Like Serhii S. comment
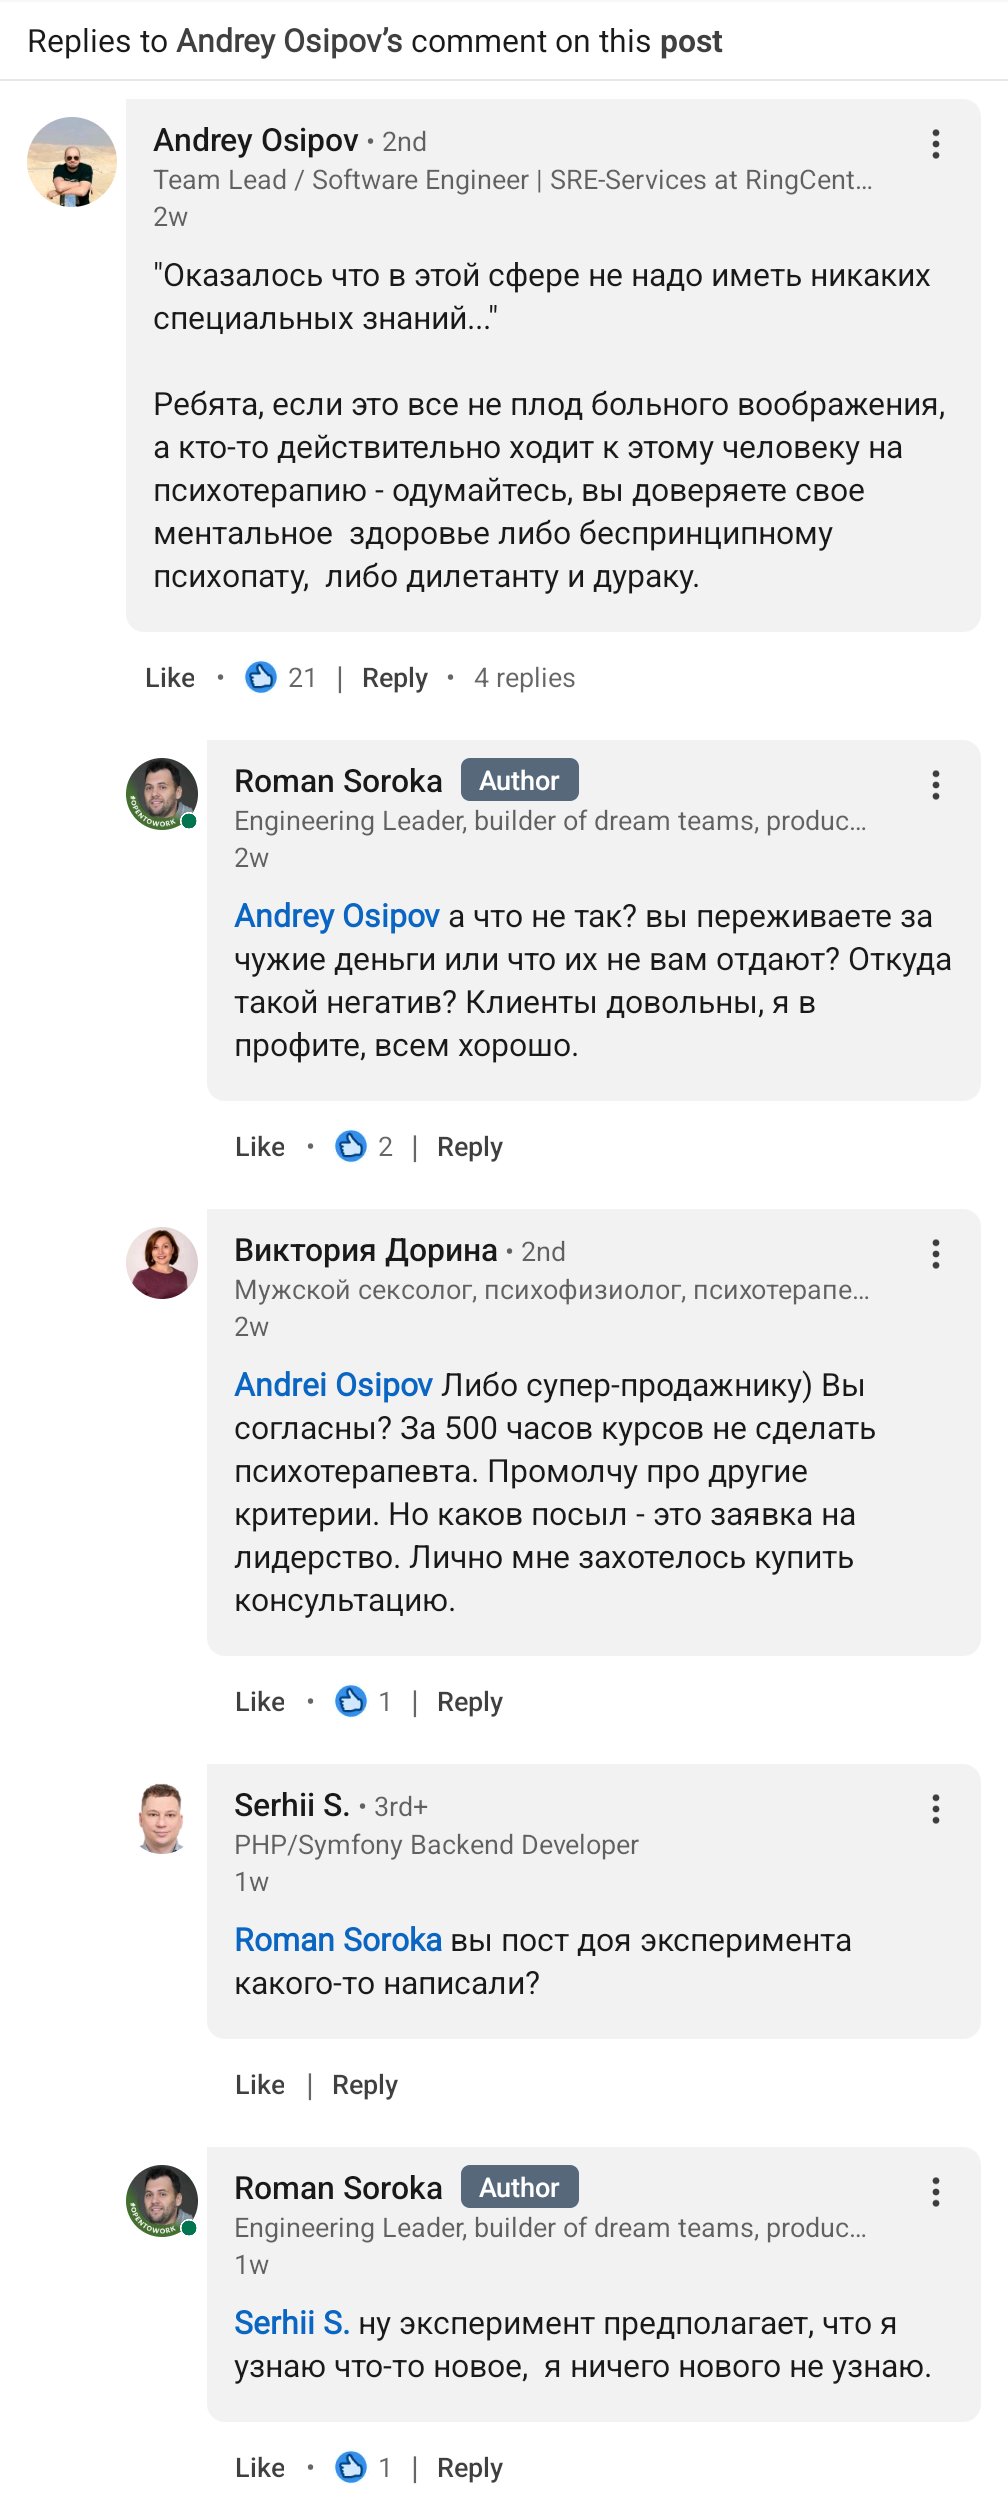This screenshot has height=2512, width=1008. click(x=260, y=2085)
